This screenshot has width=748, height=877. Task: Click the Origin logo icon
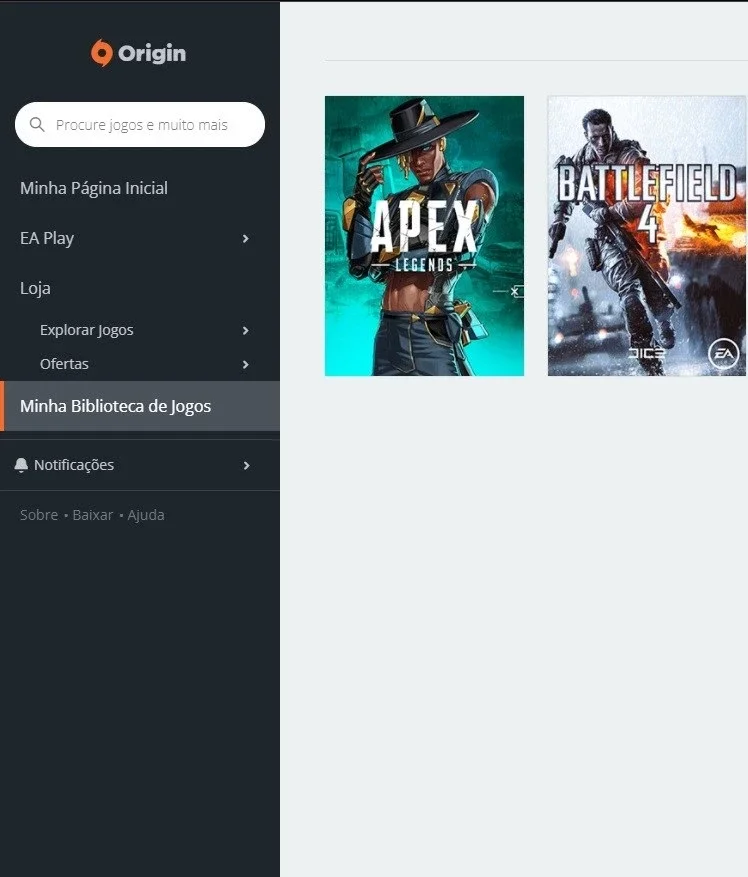tap(102, 53)
